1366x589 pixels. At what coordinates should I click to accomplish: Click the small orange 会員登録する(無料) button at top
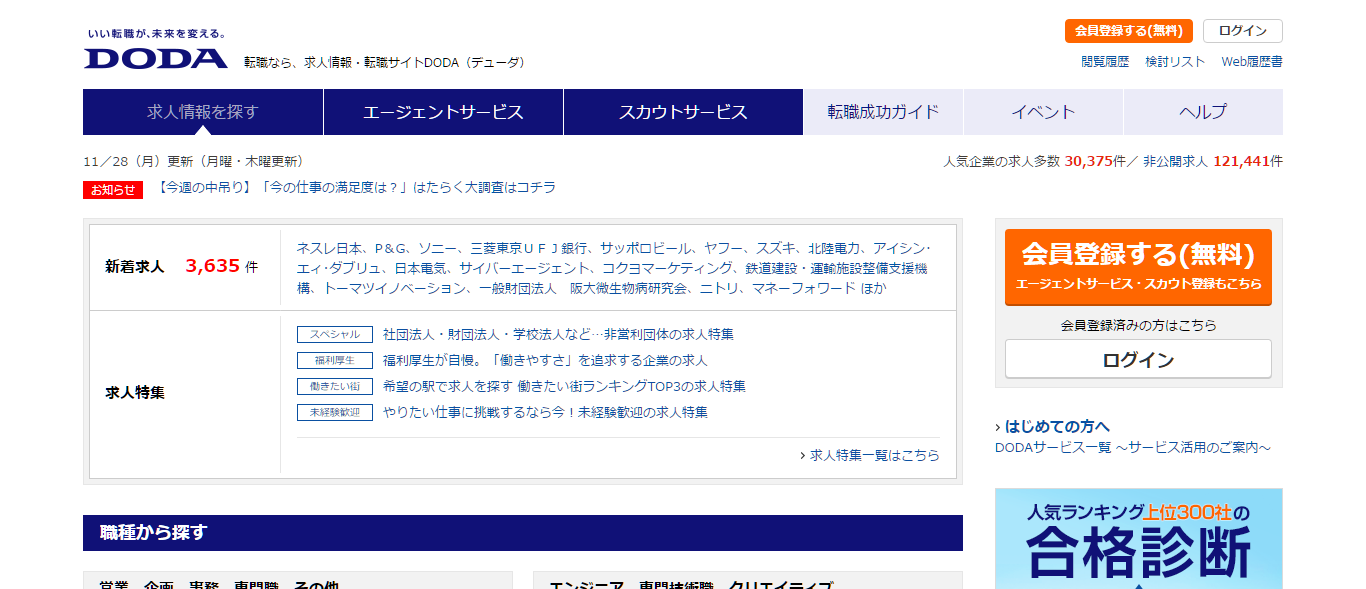click(1129, 31)
